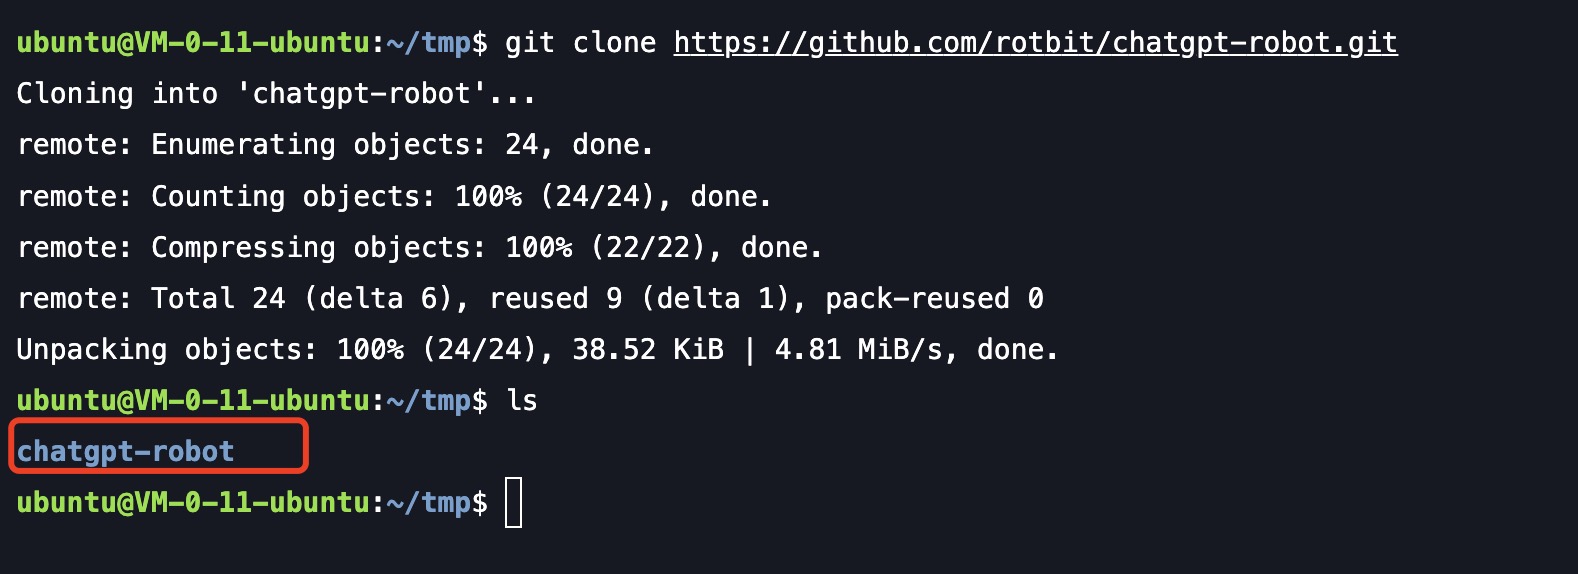Image resolution: width=1578 pixels, height=574 pixels.
Task: Click the terminal cursor block at prompt
Action: [513, 502]
